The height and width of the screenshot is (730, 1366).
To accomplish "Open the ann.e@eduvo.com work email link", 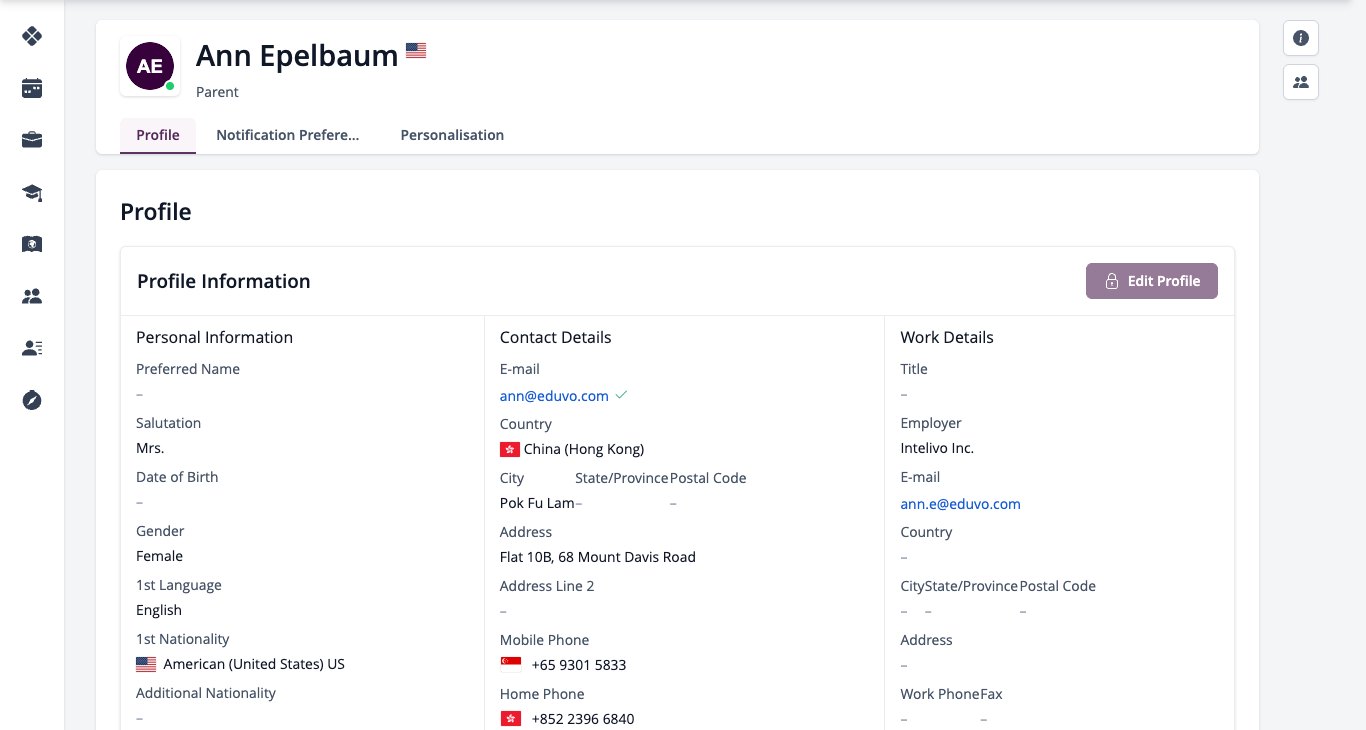I will pyautogui.click(x=960, y=504).
